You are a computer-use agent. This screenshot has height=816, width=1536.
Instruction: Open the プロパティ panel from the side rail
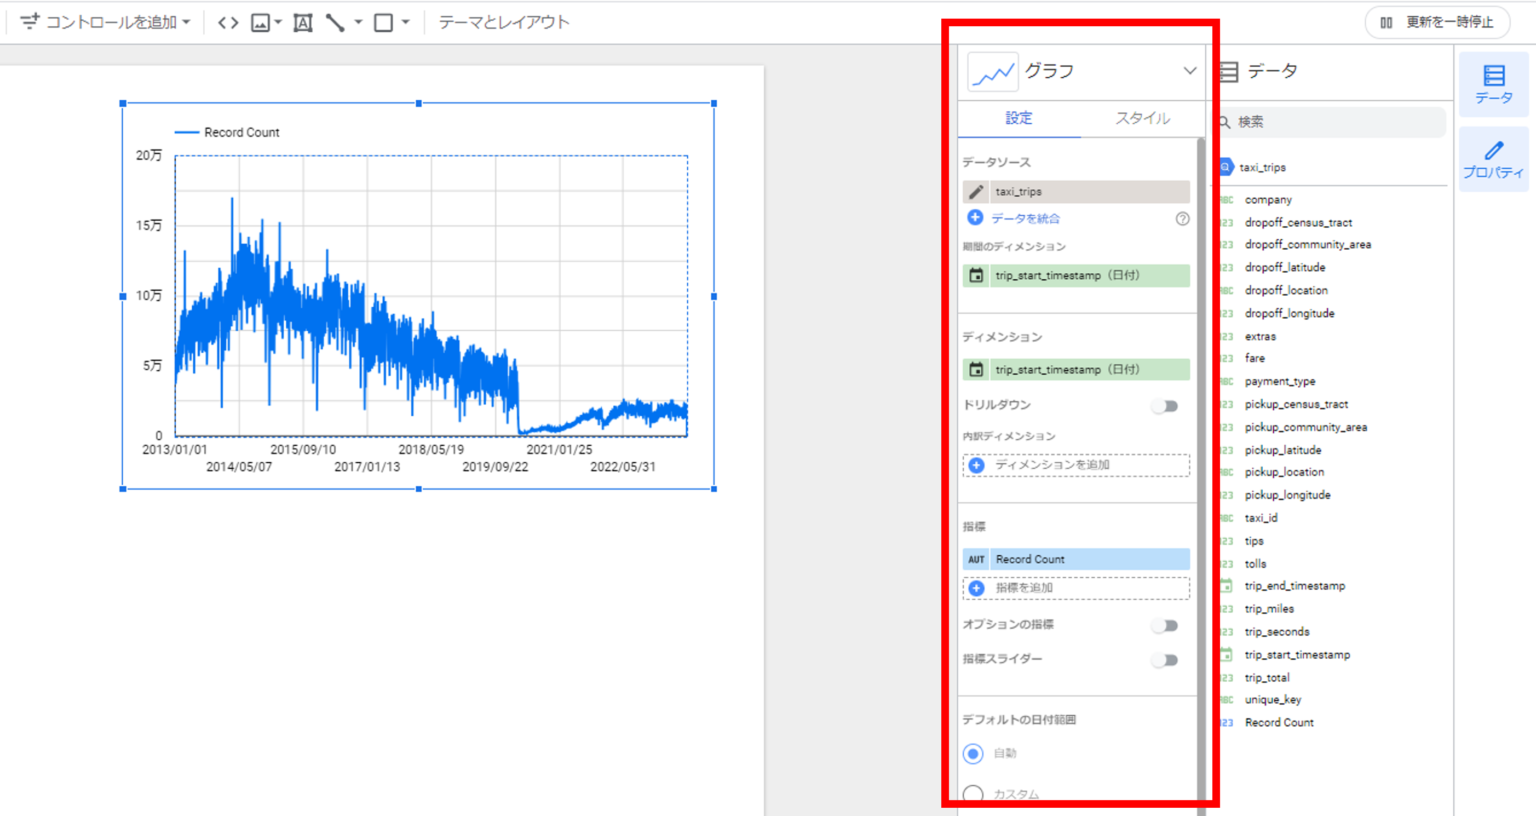pos(1493,160)
